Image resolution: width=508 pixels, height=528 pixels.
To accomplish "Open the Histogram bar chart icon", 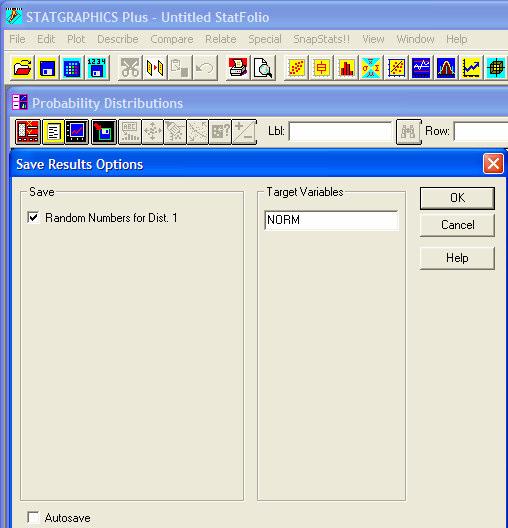I will pyautogui.click(x=346, y=68).
